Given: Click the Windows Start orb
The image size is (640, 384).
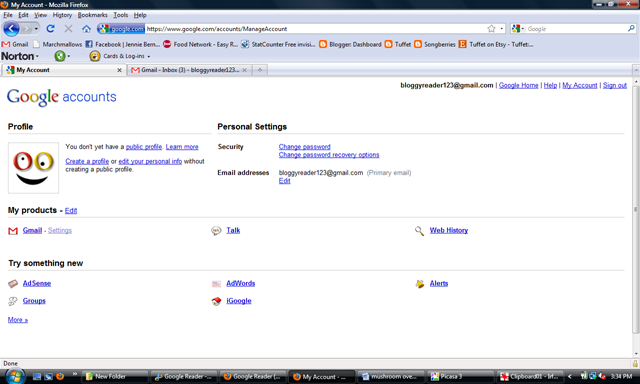Looking at the screenshot, I should click(15, 376).
